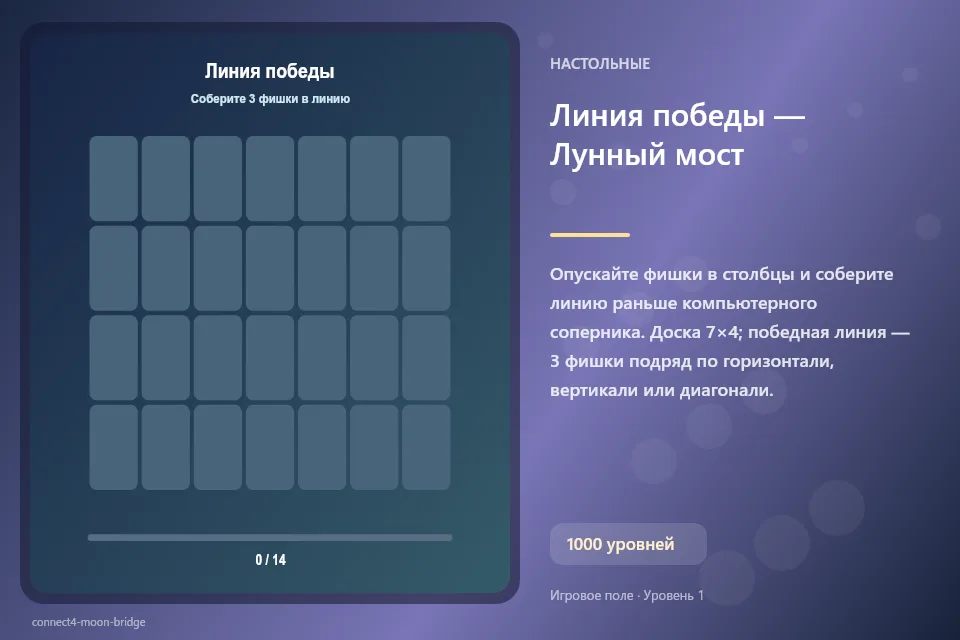This screenshot has width=960, height=640.
Task: Click bottom-row cell in the third column
Action: tap(218, 447)
